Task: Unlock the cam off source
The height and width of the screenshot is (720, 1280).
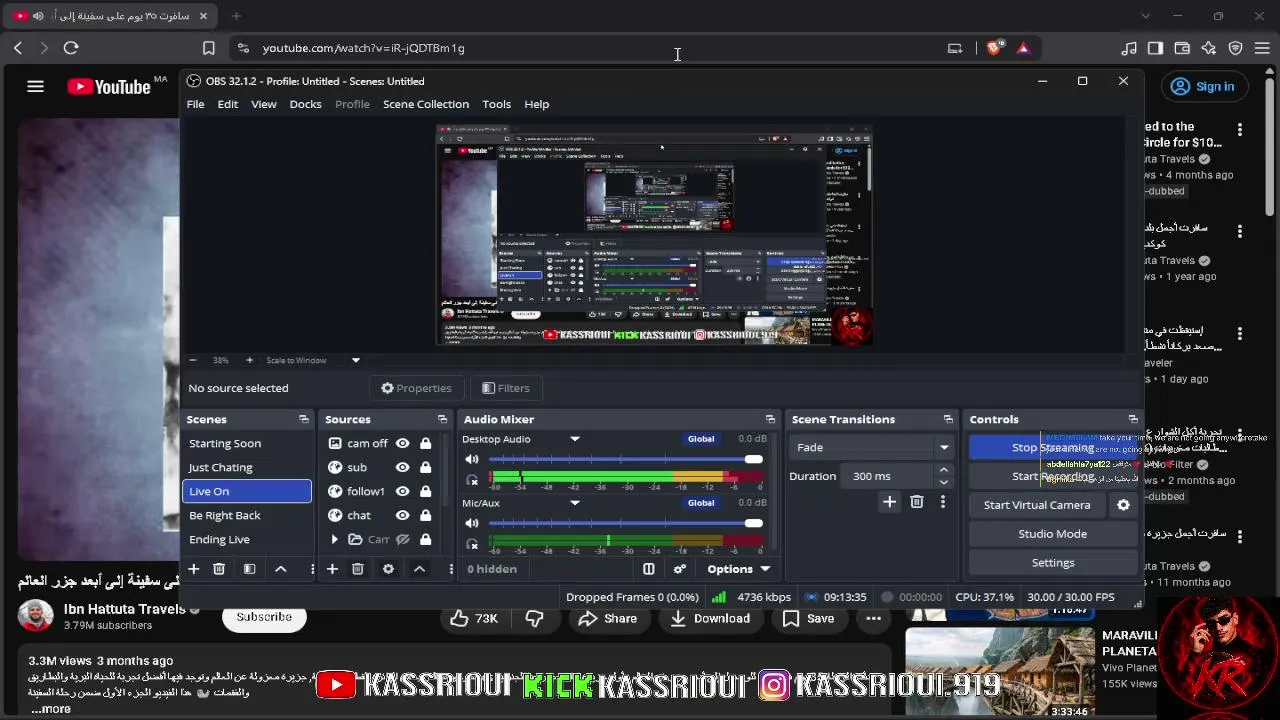Action: 425,443
